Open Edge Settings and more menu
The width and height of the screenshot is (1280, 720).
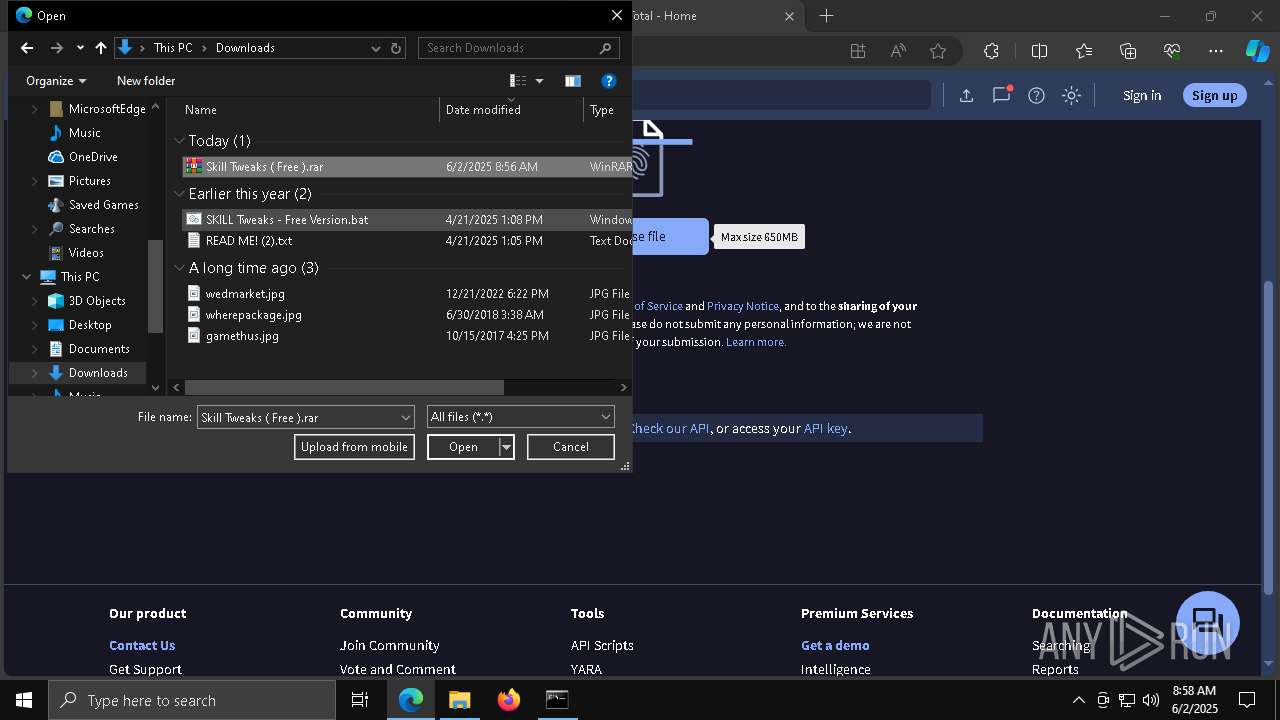point(1215,51)
